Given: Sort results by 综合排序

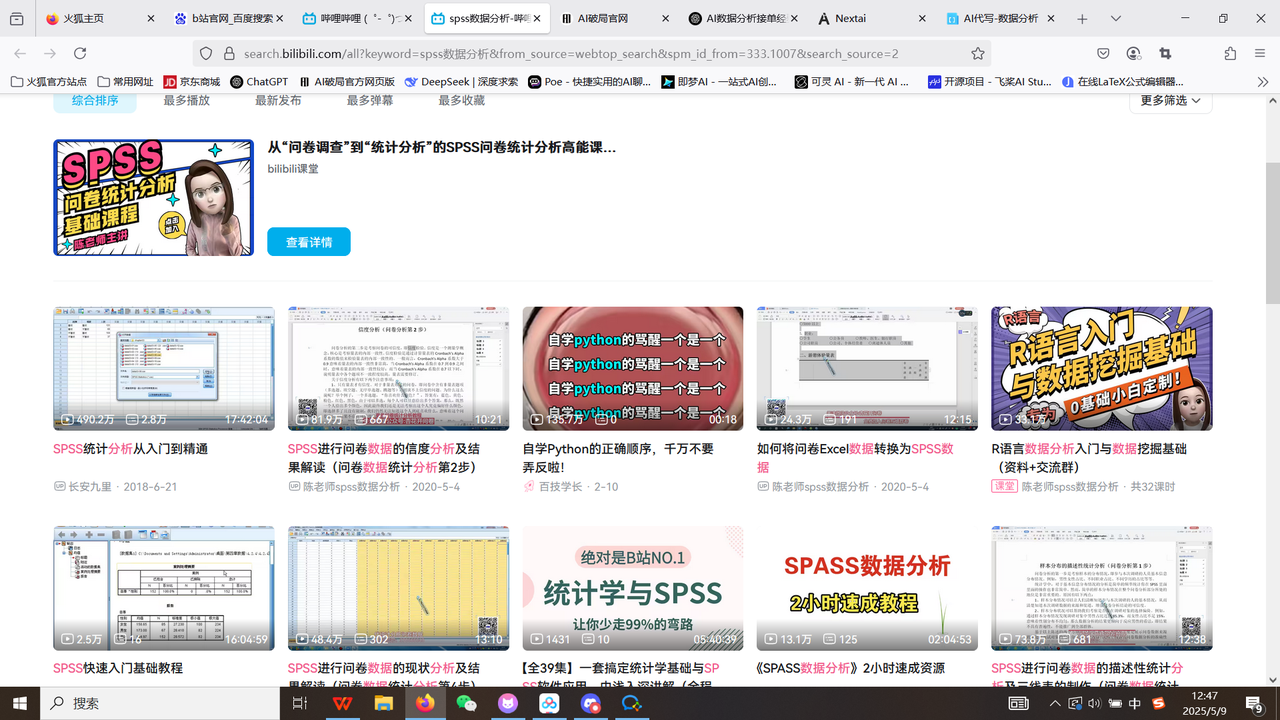Looking at the screenshot, I should 95,100.
